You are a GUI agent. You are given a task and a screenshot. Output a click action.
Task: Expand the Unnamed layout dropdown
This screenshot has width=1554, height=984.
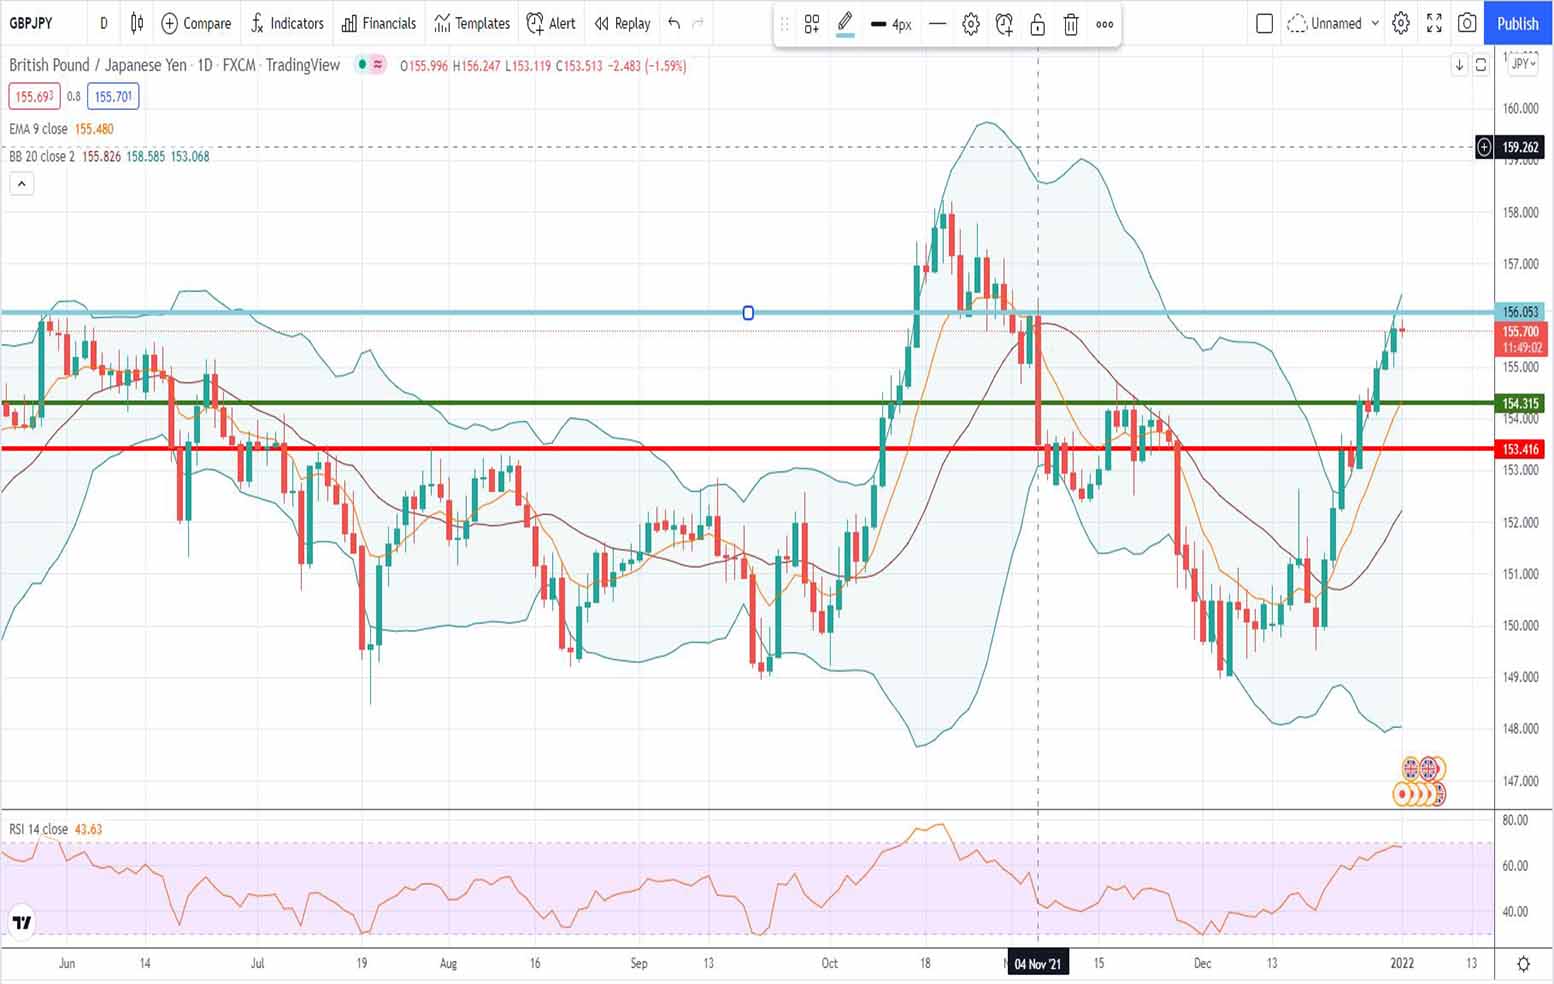point(1375,23)
